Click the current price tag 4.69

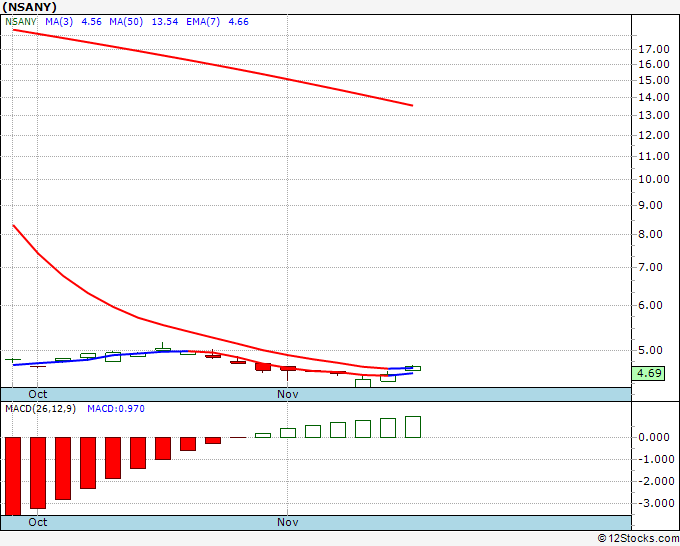coord(648,373)
